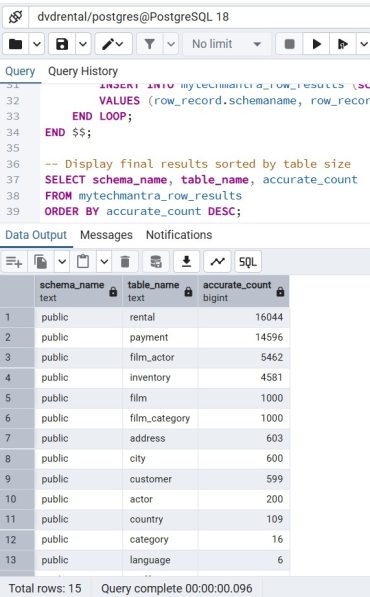This screenshot has width=370, height=597.
Task: Open the No limit rows dropdown
Action: [227, 44]
